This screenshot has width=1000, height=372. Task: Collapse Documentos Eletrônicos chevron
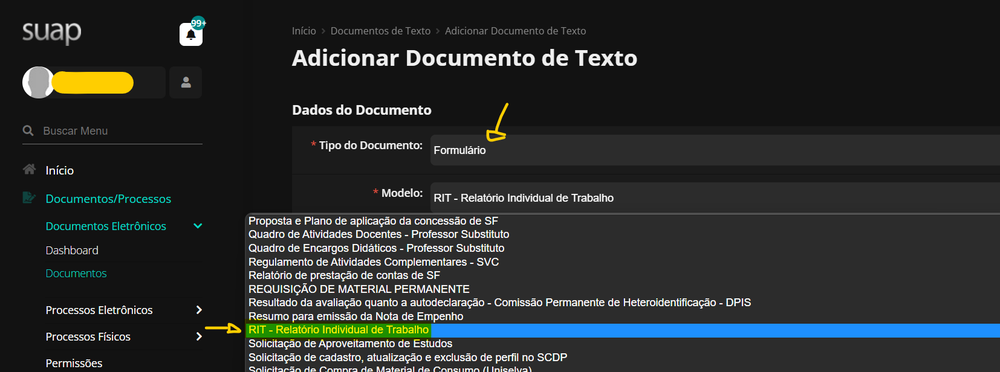tap(198, 226)
